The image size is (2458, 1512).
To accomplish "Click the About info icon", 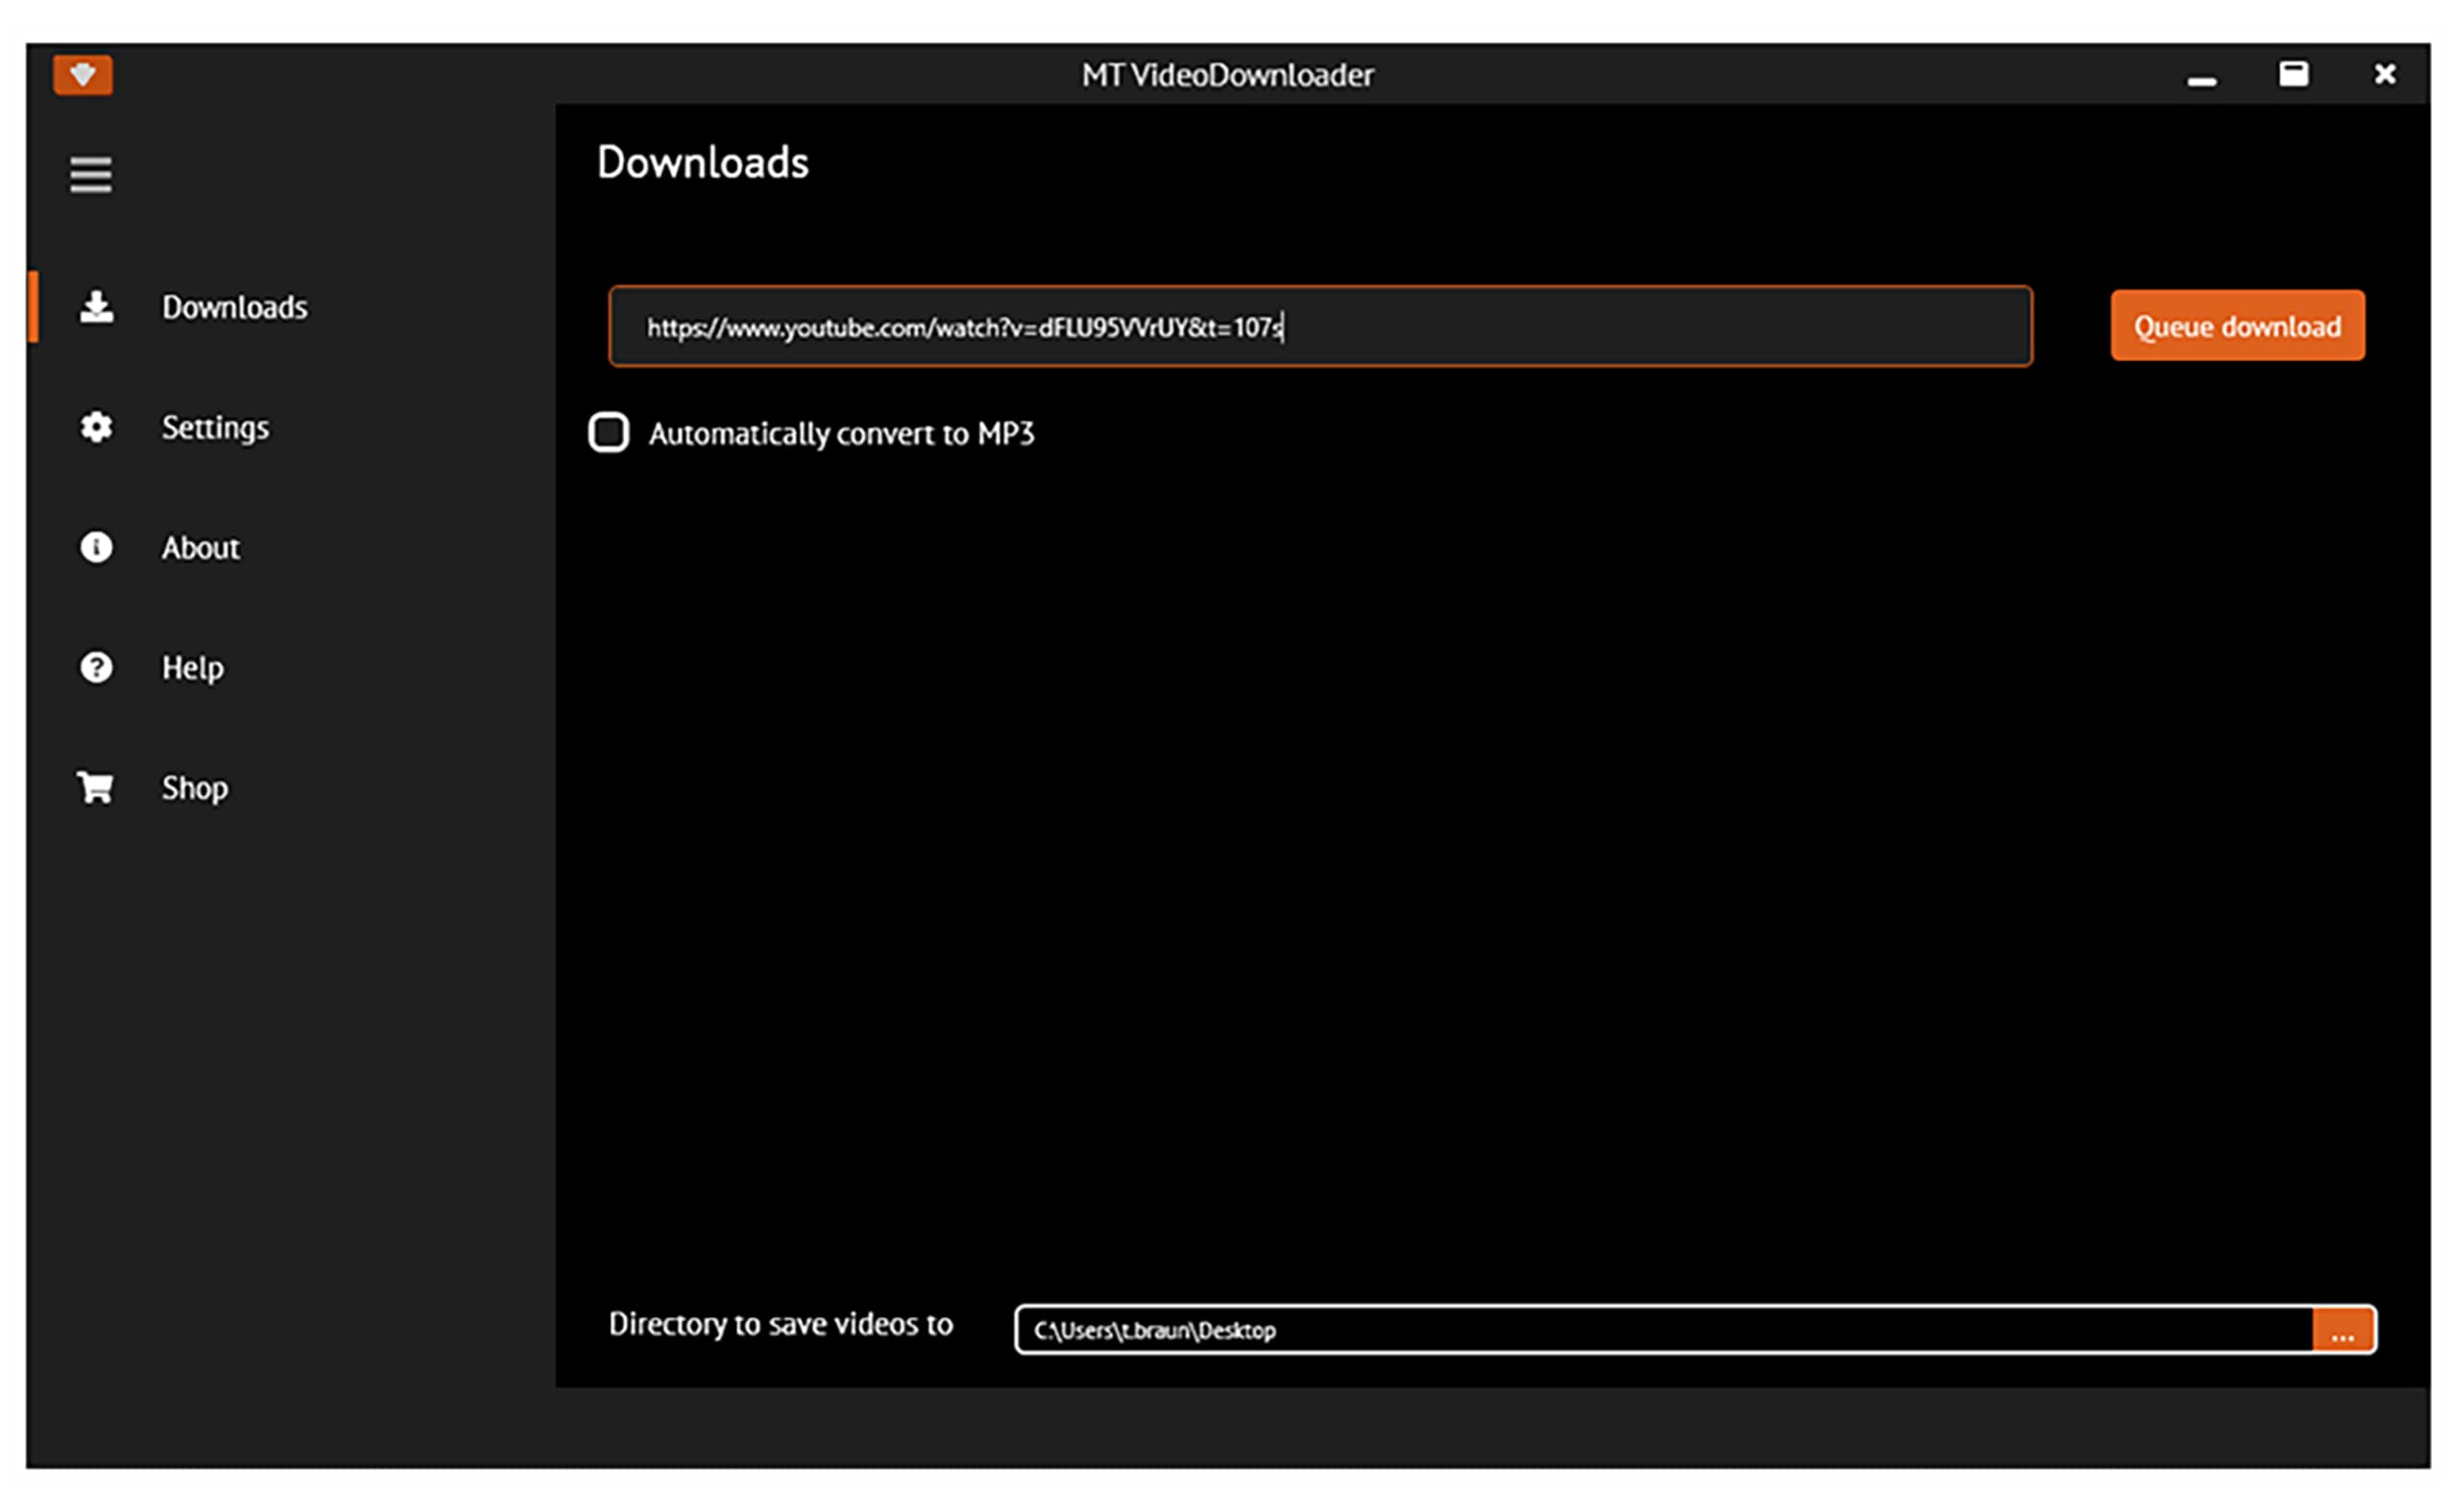I will click(97, 547).
